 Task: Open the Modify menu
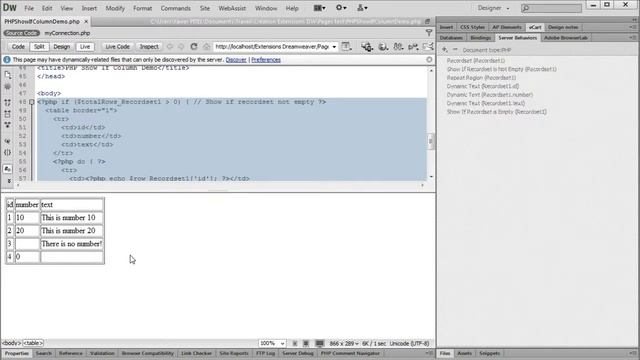(115, 8)
